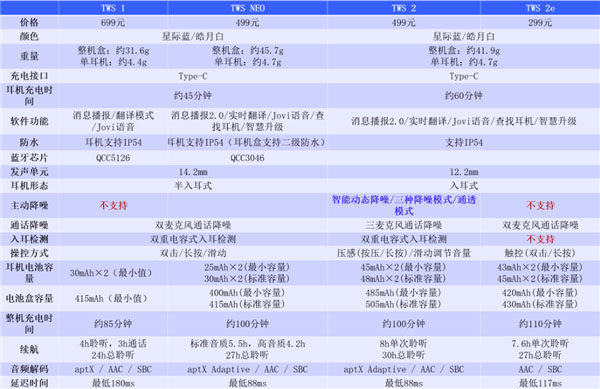Click the 主动降噪 row label
The width and height of the screenshot is (600, 389).
29,205
